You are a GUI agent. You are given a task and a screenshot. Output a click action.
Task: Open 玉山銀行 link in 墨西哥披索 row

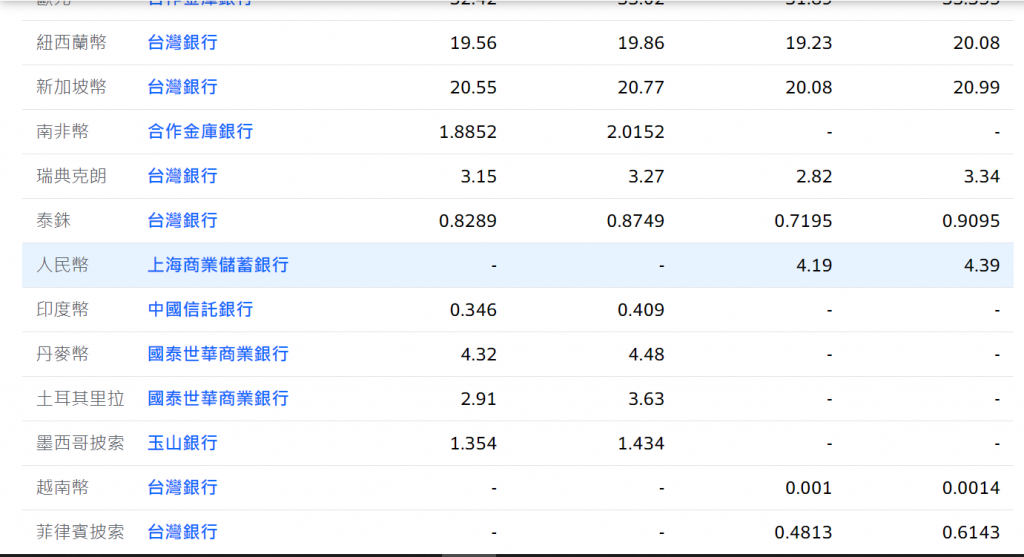182,442
